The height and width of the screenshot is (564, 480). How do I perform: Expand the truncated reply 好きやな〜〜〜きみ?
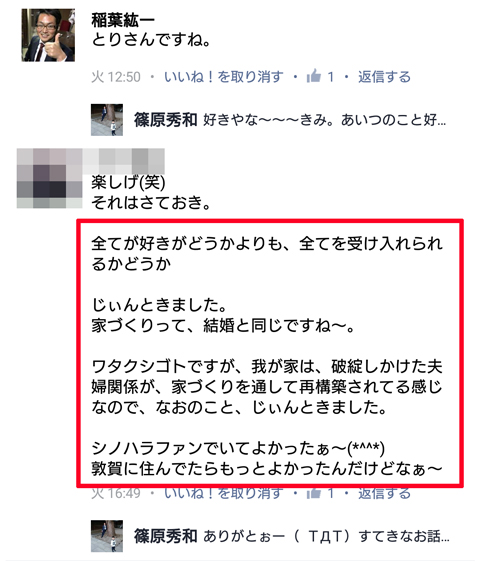click(325, 120)
